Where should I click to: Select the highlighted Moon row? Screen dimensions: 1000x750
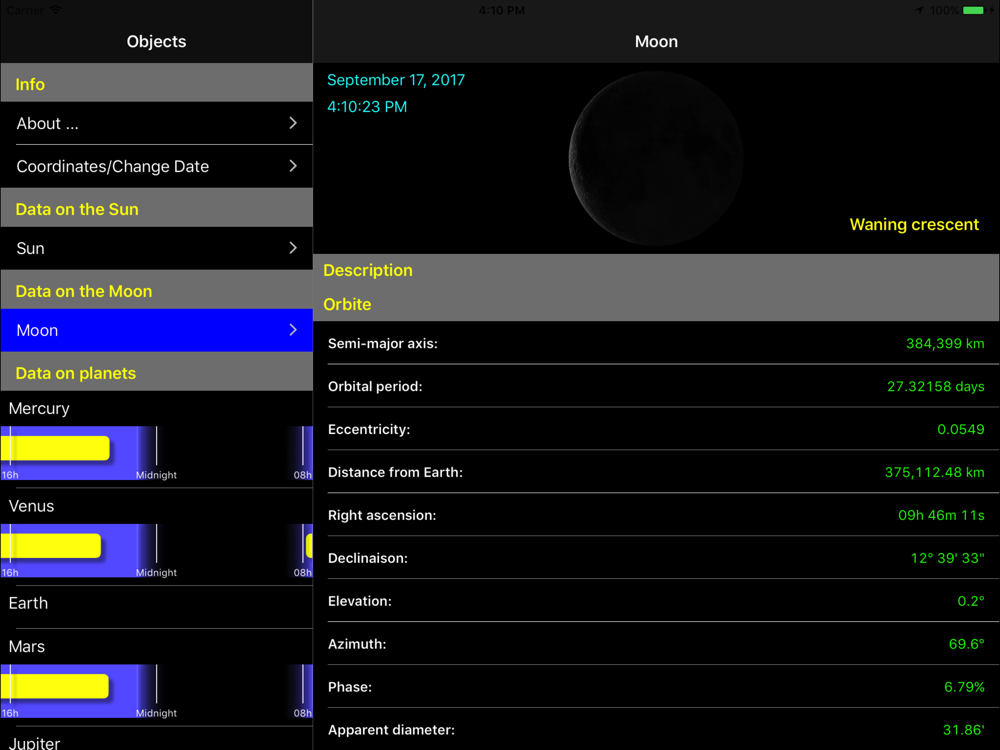pyautogui.click(x=156, y=330)
